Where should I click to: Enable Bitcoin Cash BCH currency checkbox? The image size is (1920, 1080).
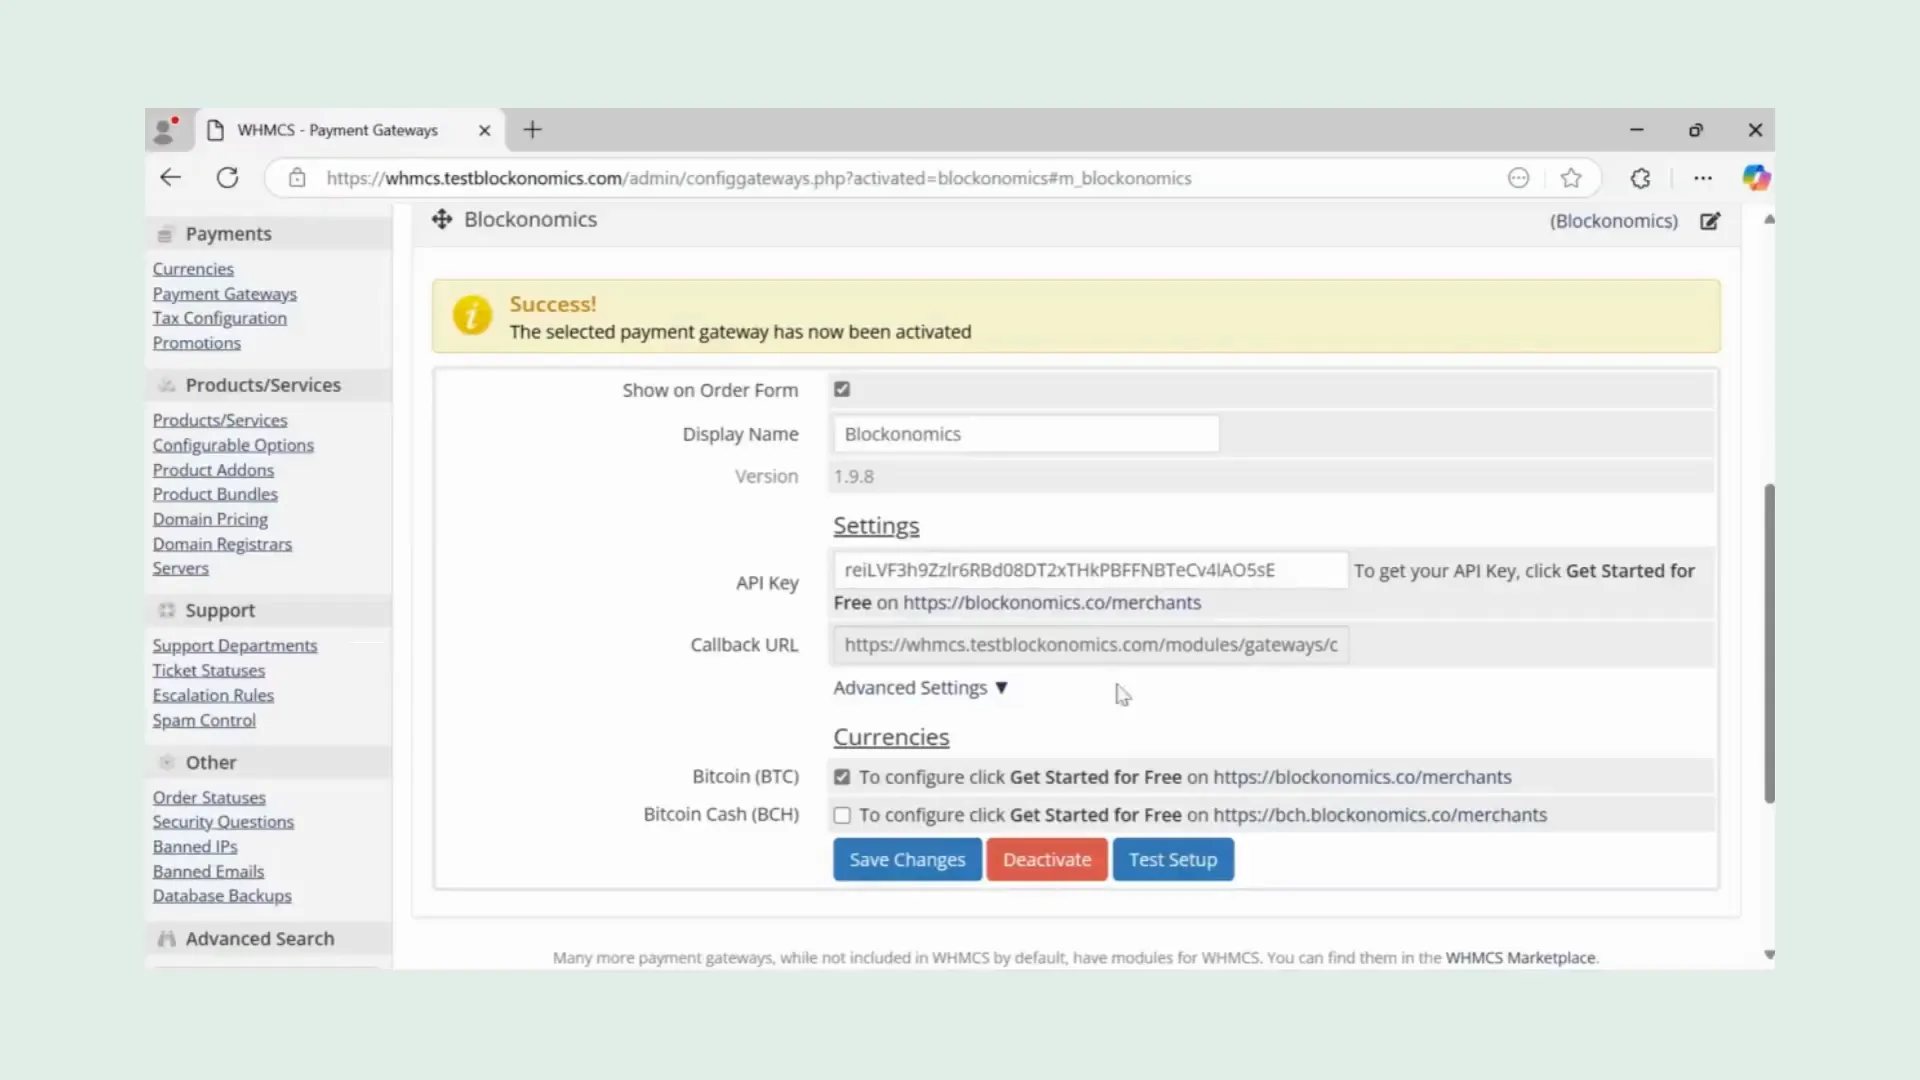841,815
